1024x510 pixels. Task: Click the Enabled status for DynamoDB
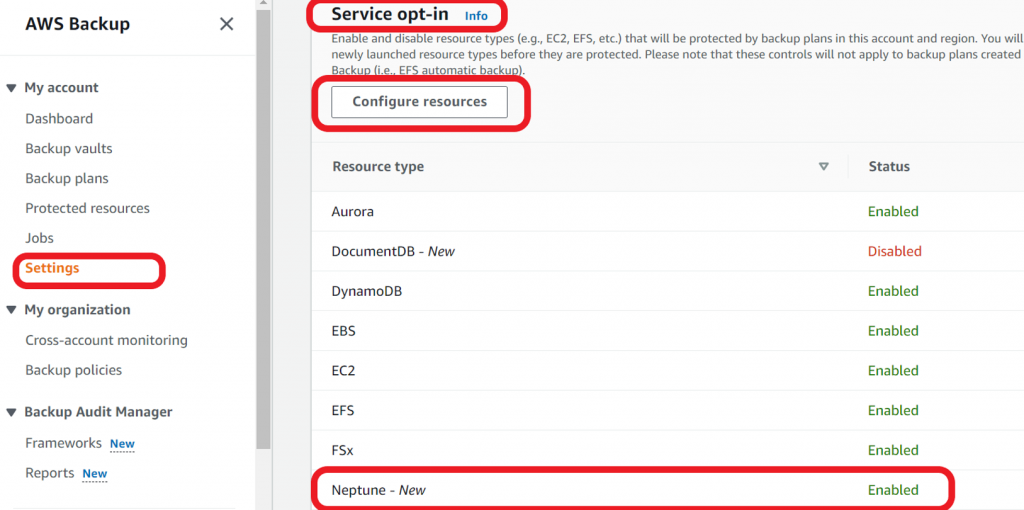coord(893,291)
